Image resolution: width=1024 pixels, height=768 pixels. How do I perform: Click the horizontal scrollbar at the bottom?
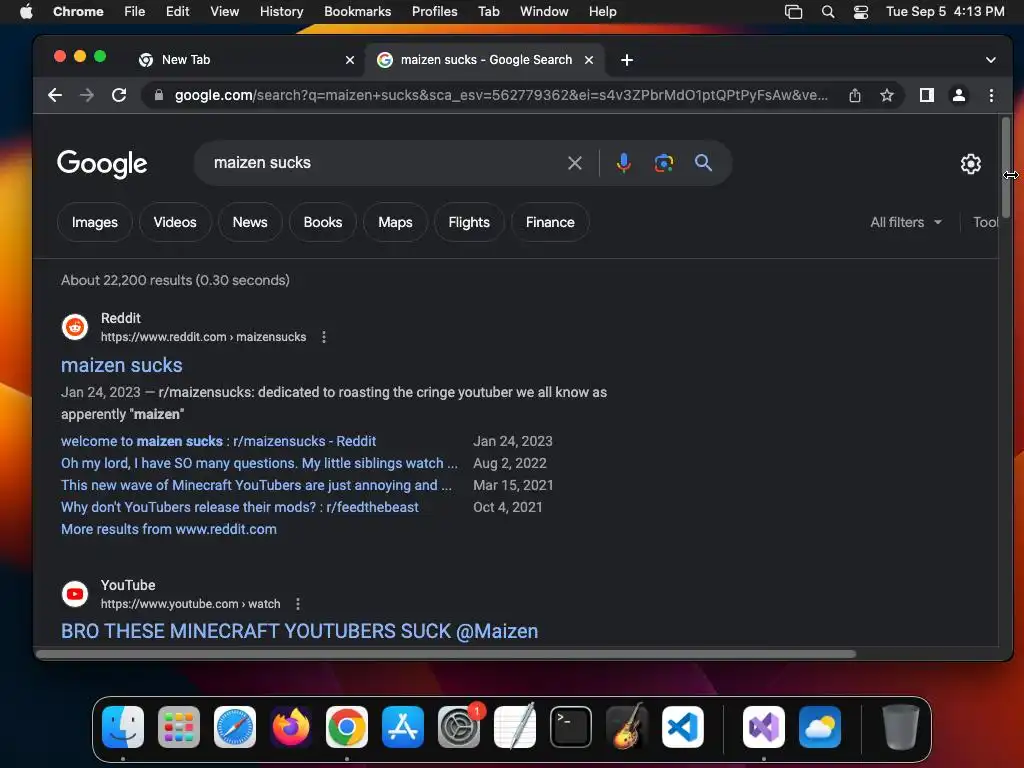(445, 654)
